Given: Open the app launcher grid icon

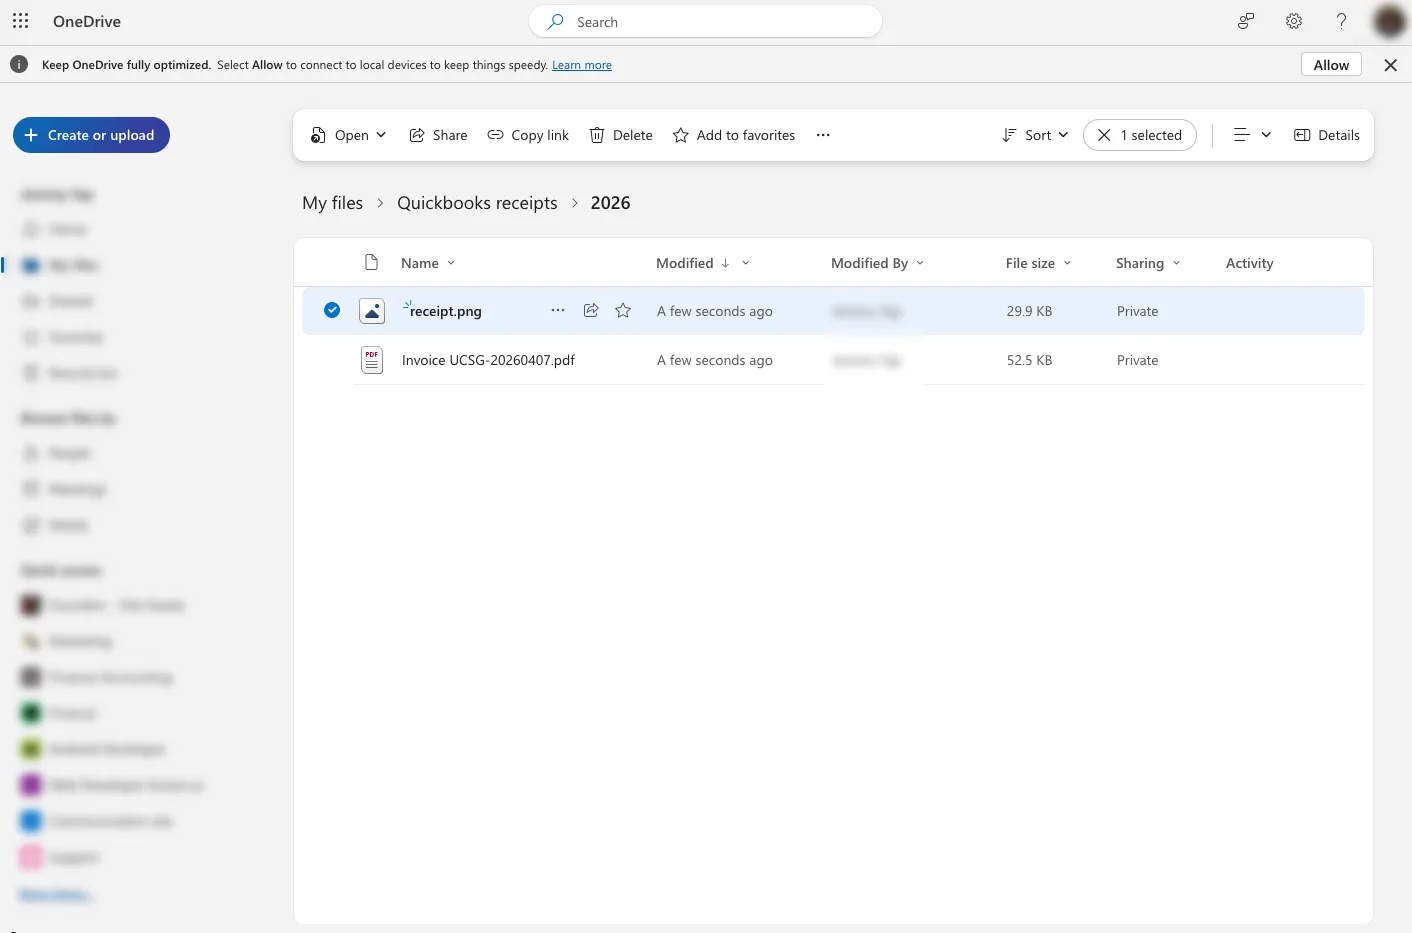Looking at the screenshot, I should tap(20, 21).
